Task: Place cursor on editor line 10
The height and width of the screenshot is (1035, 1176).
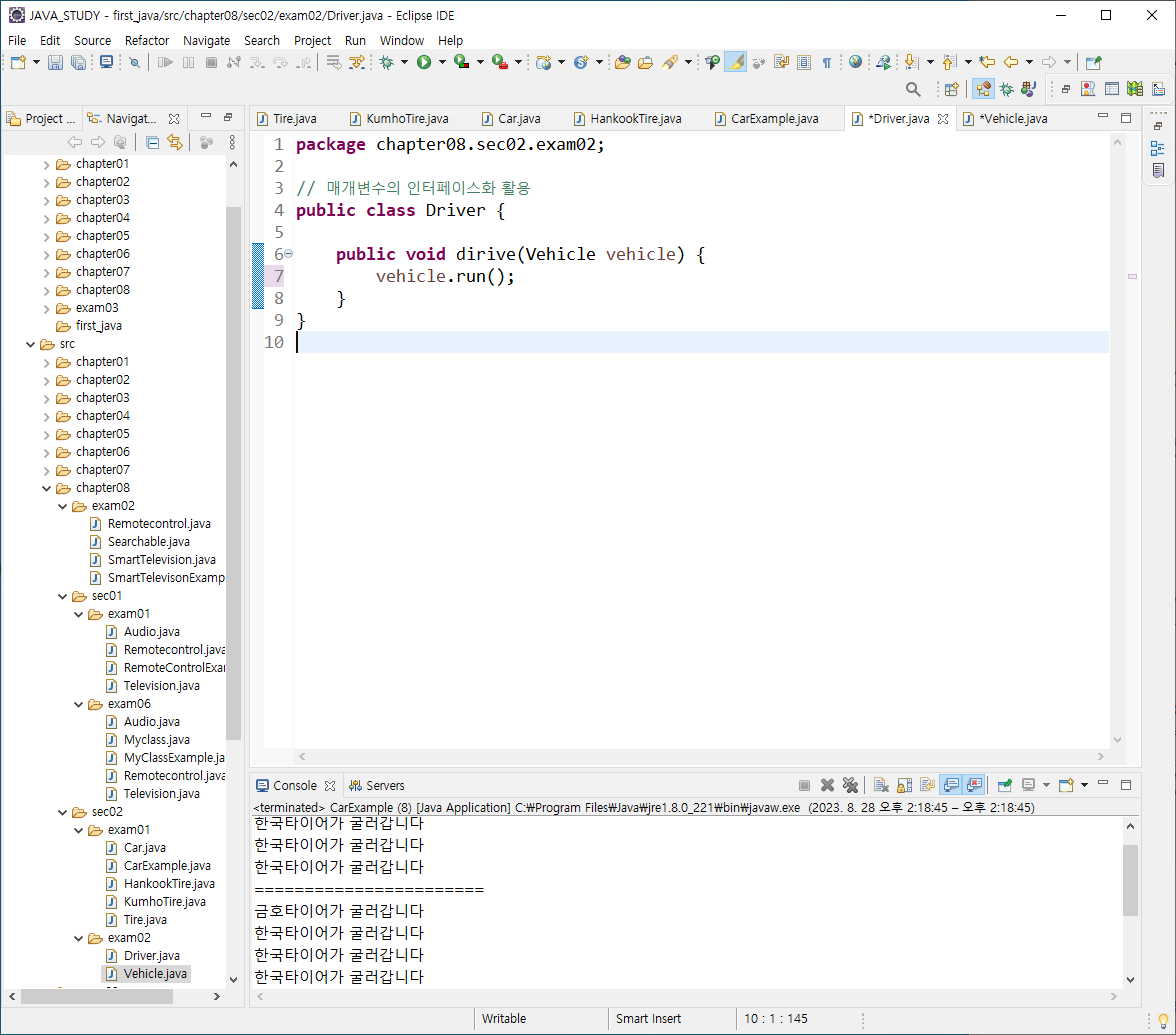Action: [701, 342]
